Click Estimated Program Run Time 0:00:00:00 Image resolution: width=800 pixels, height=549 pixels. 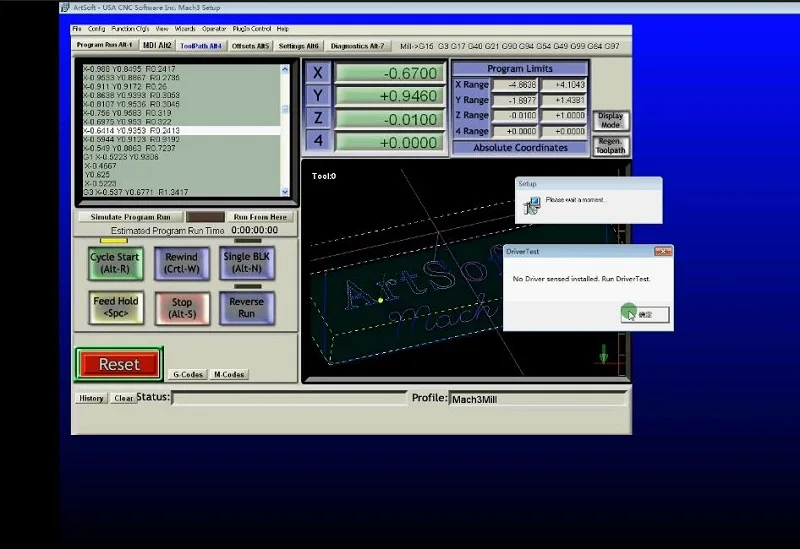tap(255, 231)
